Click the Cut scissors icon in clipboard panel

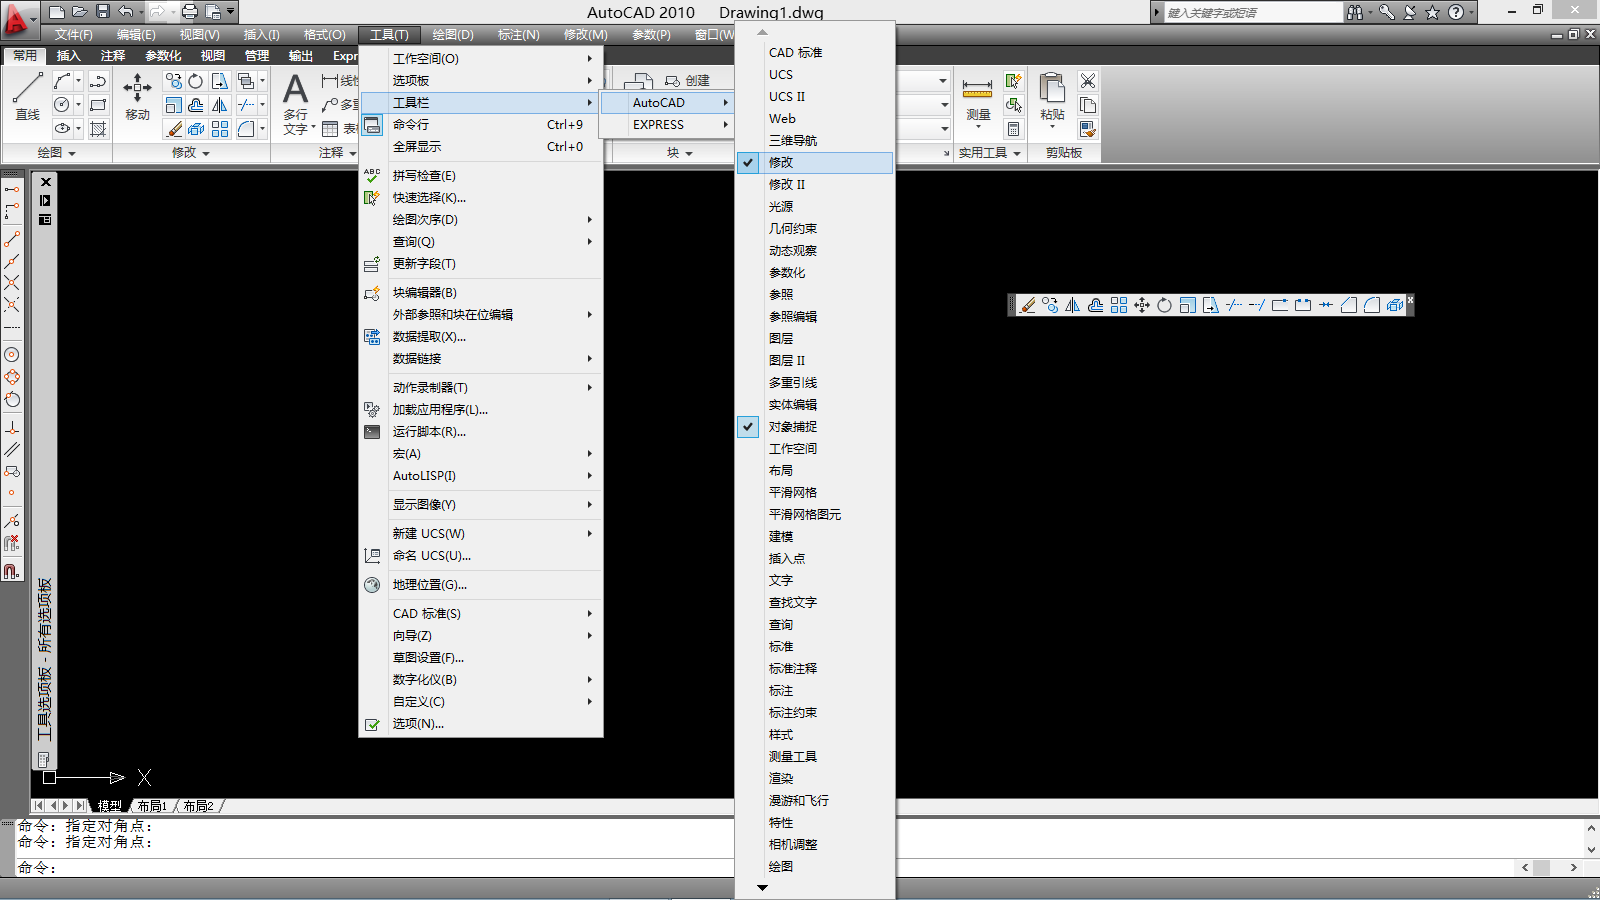[1088, 81]
